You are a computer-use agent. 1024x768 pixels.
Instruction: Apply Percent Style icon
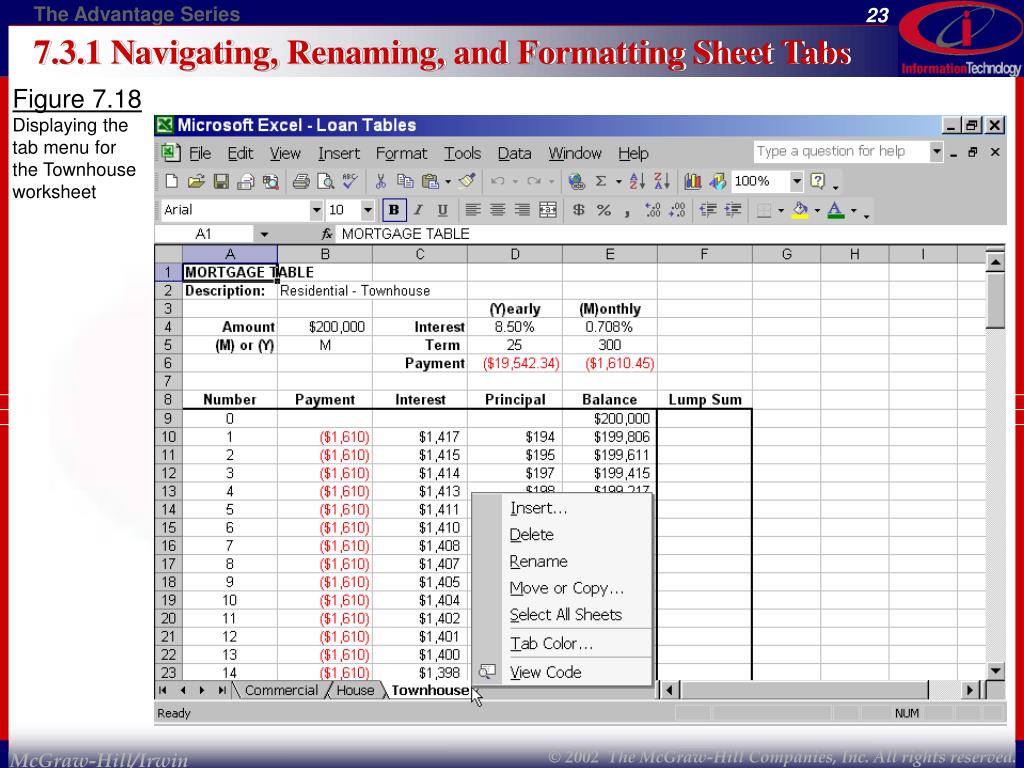pos(604,210)
